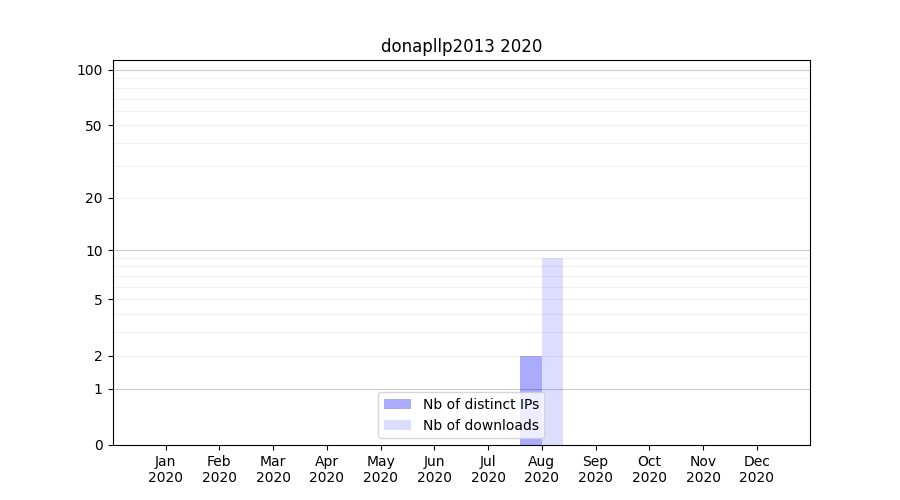
Task: Click the 20 tick on the y-axis
Action: click(95, 198)
